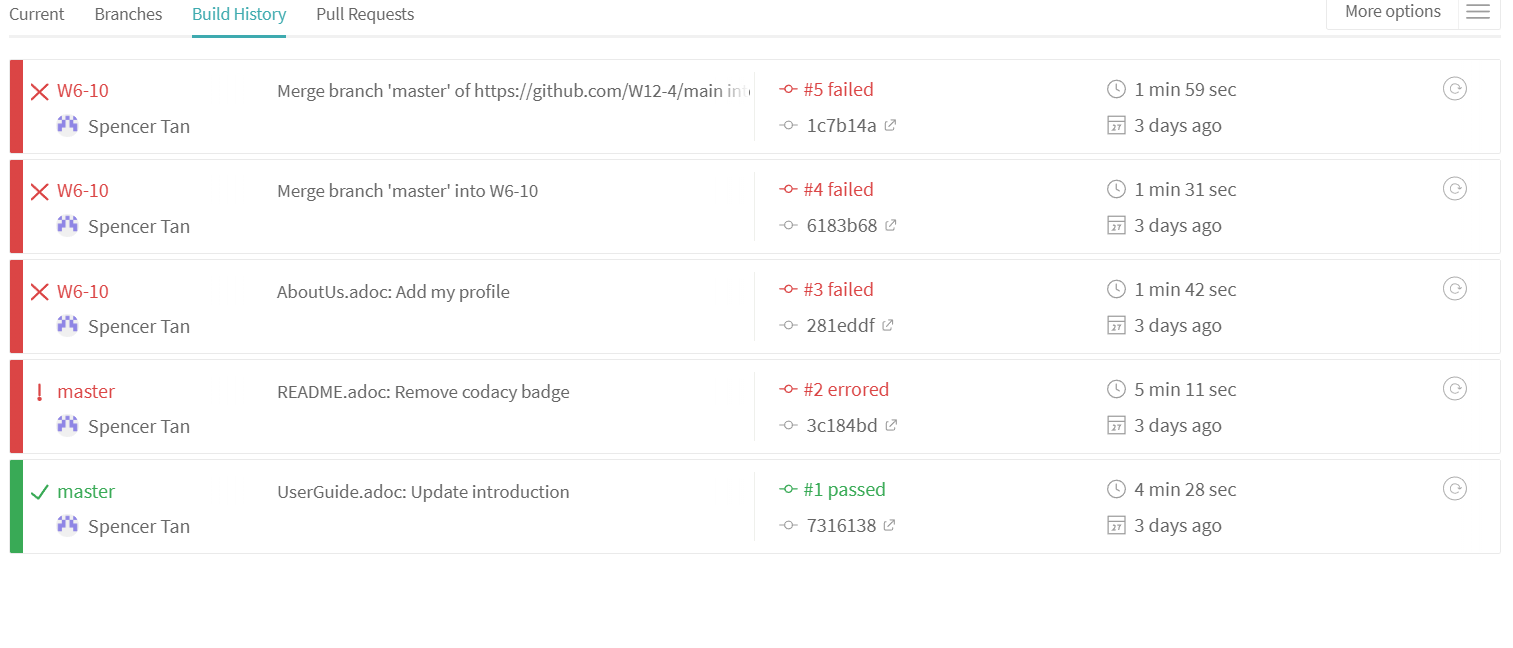
Task: Open the Pull Requests tab
Action: (x=364, y=14)
